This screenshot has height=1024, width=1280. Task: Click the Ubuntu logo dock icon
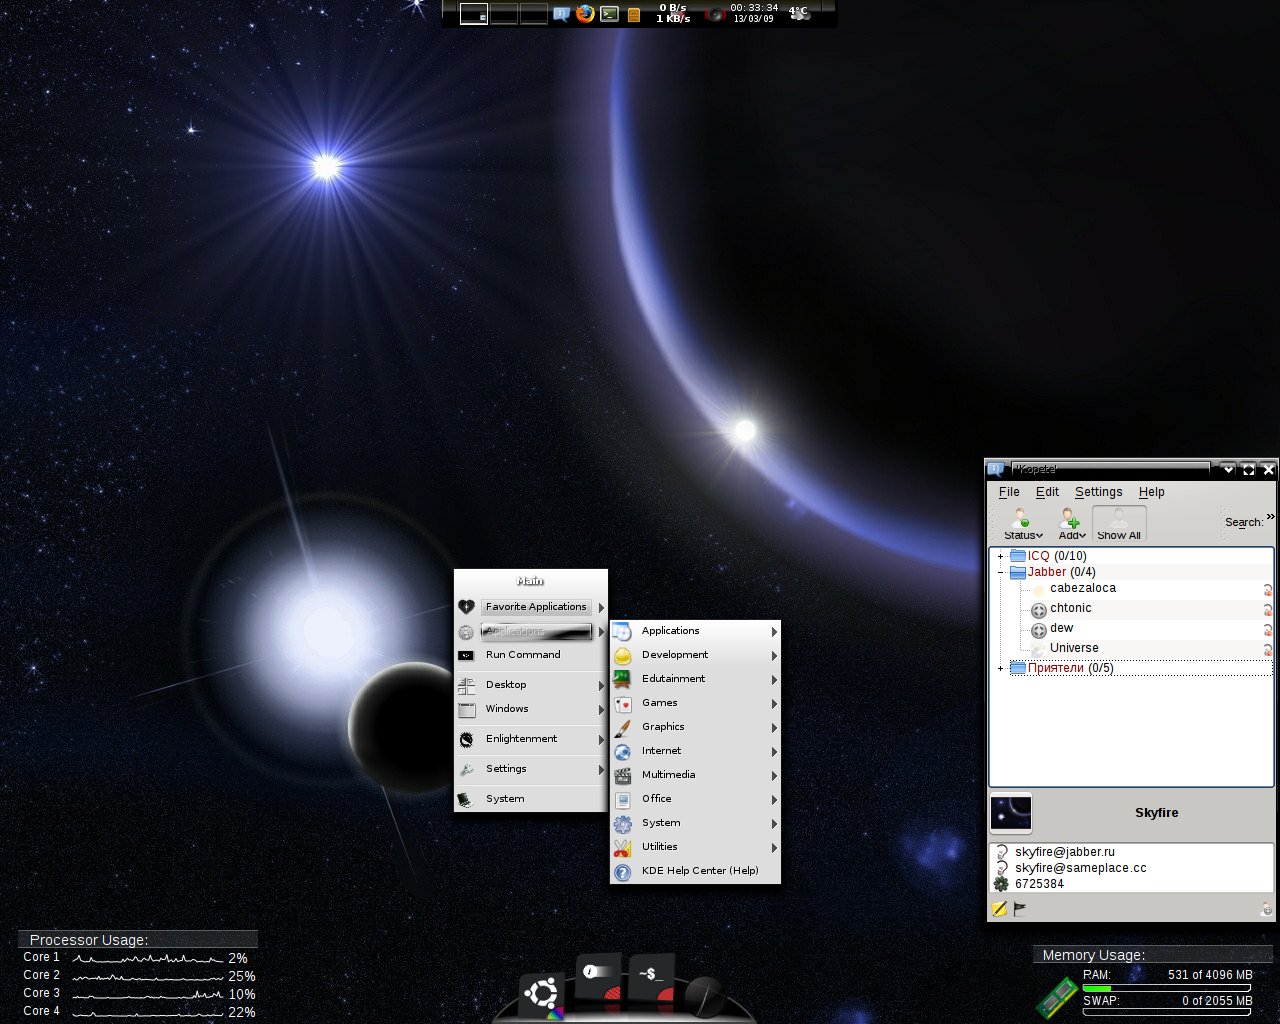[x=542, y=995]
